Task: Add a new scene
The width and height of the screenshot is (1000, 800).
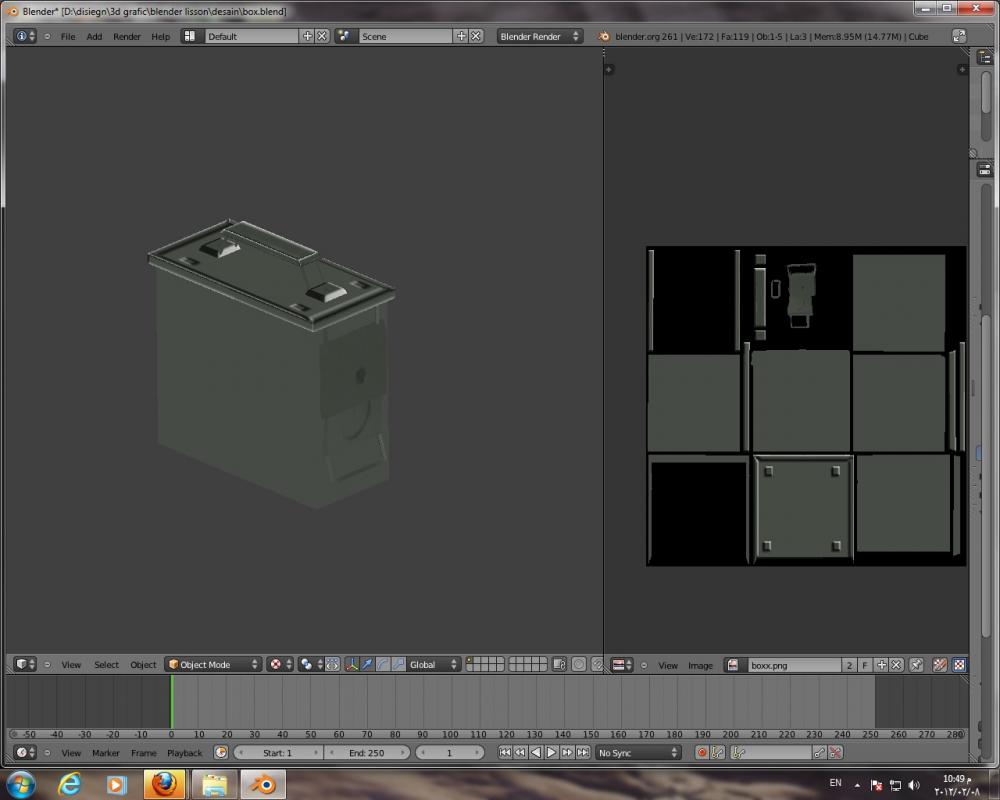Action: [461, 36]
